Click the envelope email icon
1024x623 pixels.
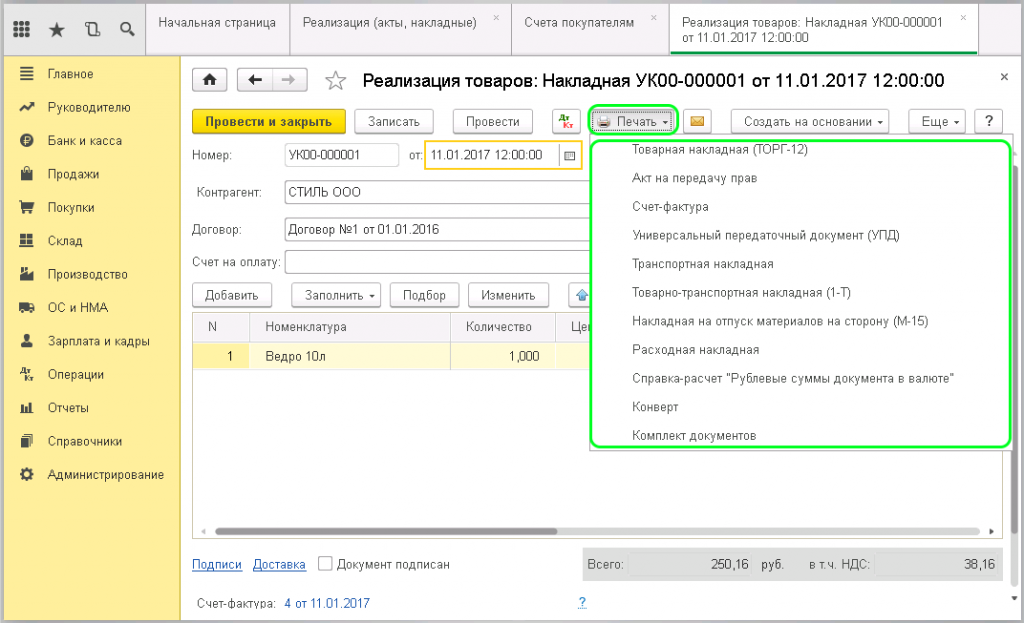pos(697,121)
